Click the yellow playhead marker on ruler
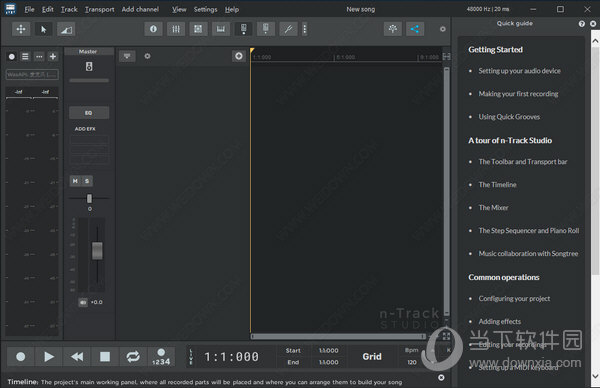The height and width of the screenshot is (388, 600). pos(252,50)
